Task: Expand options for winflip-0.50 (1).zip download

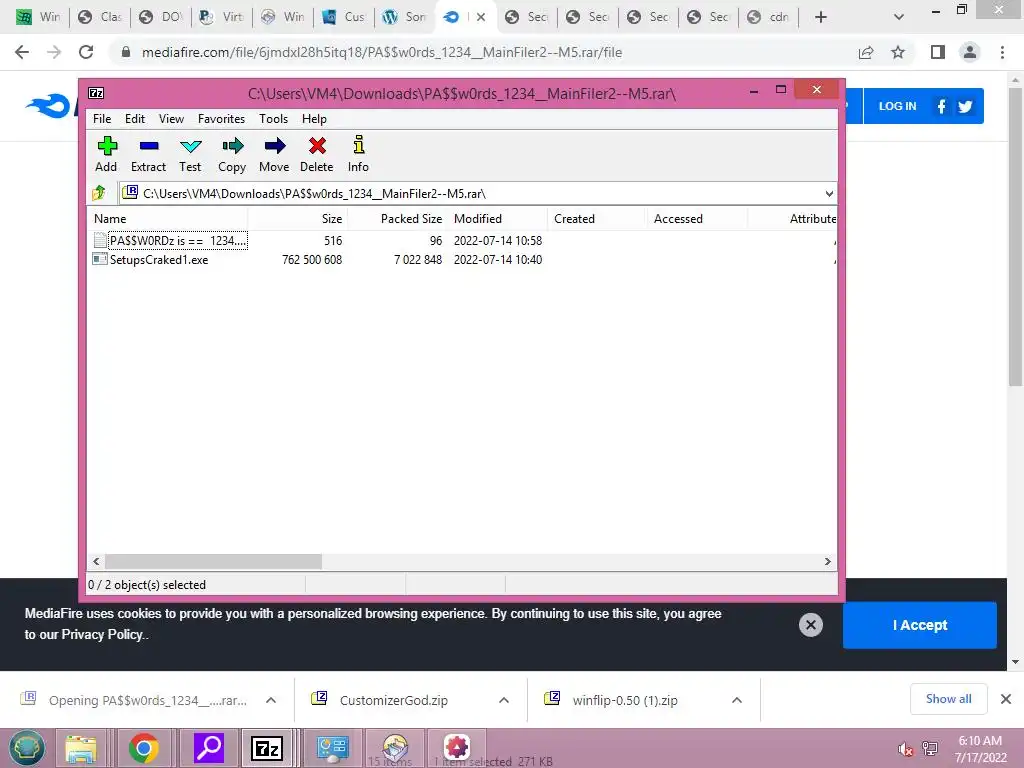Action: (x=737, y=700)
